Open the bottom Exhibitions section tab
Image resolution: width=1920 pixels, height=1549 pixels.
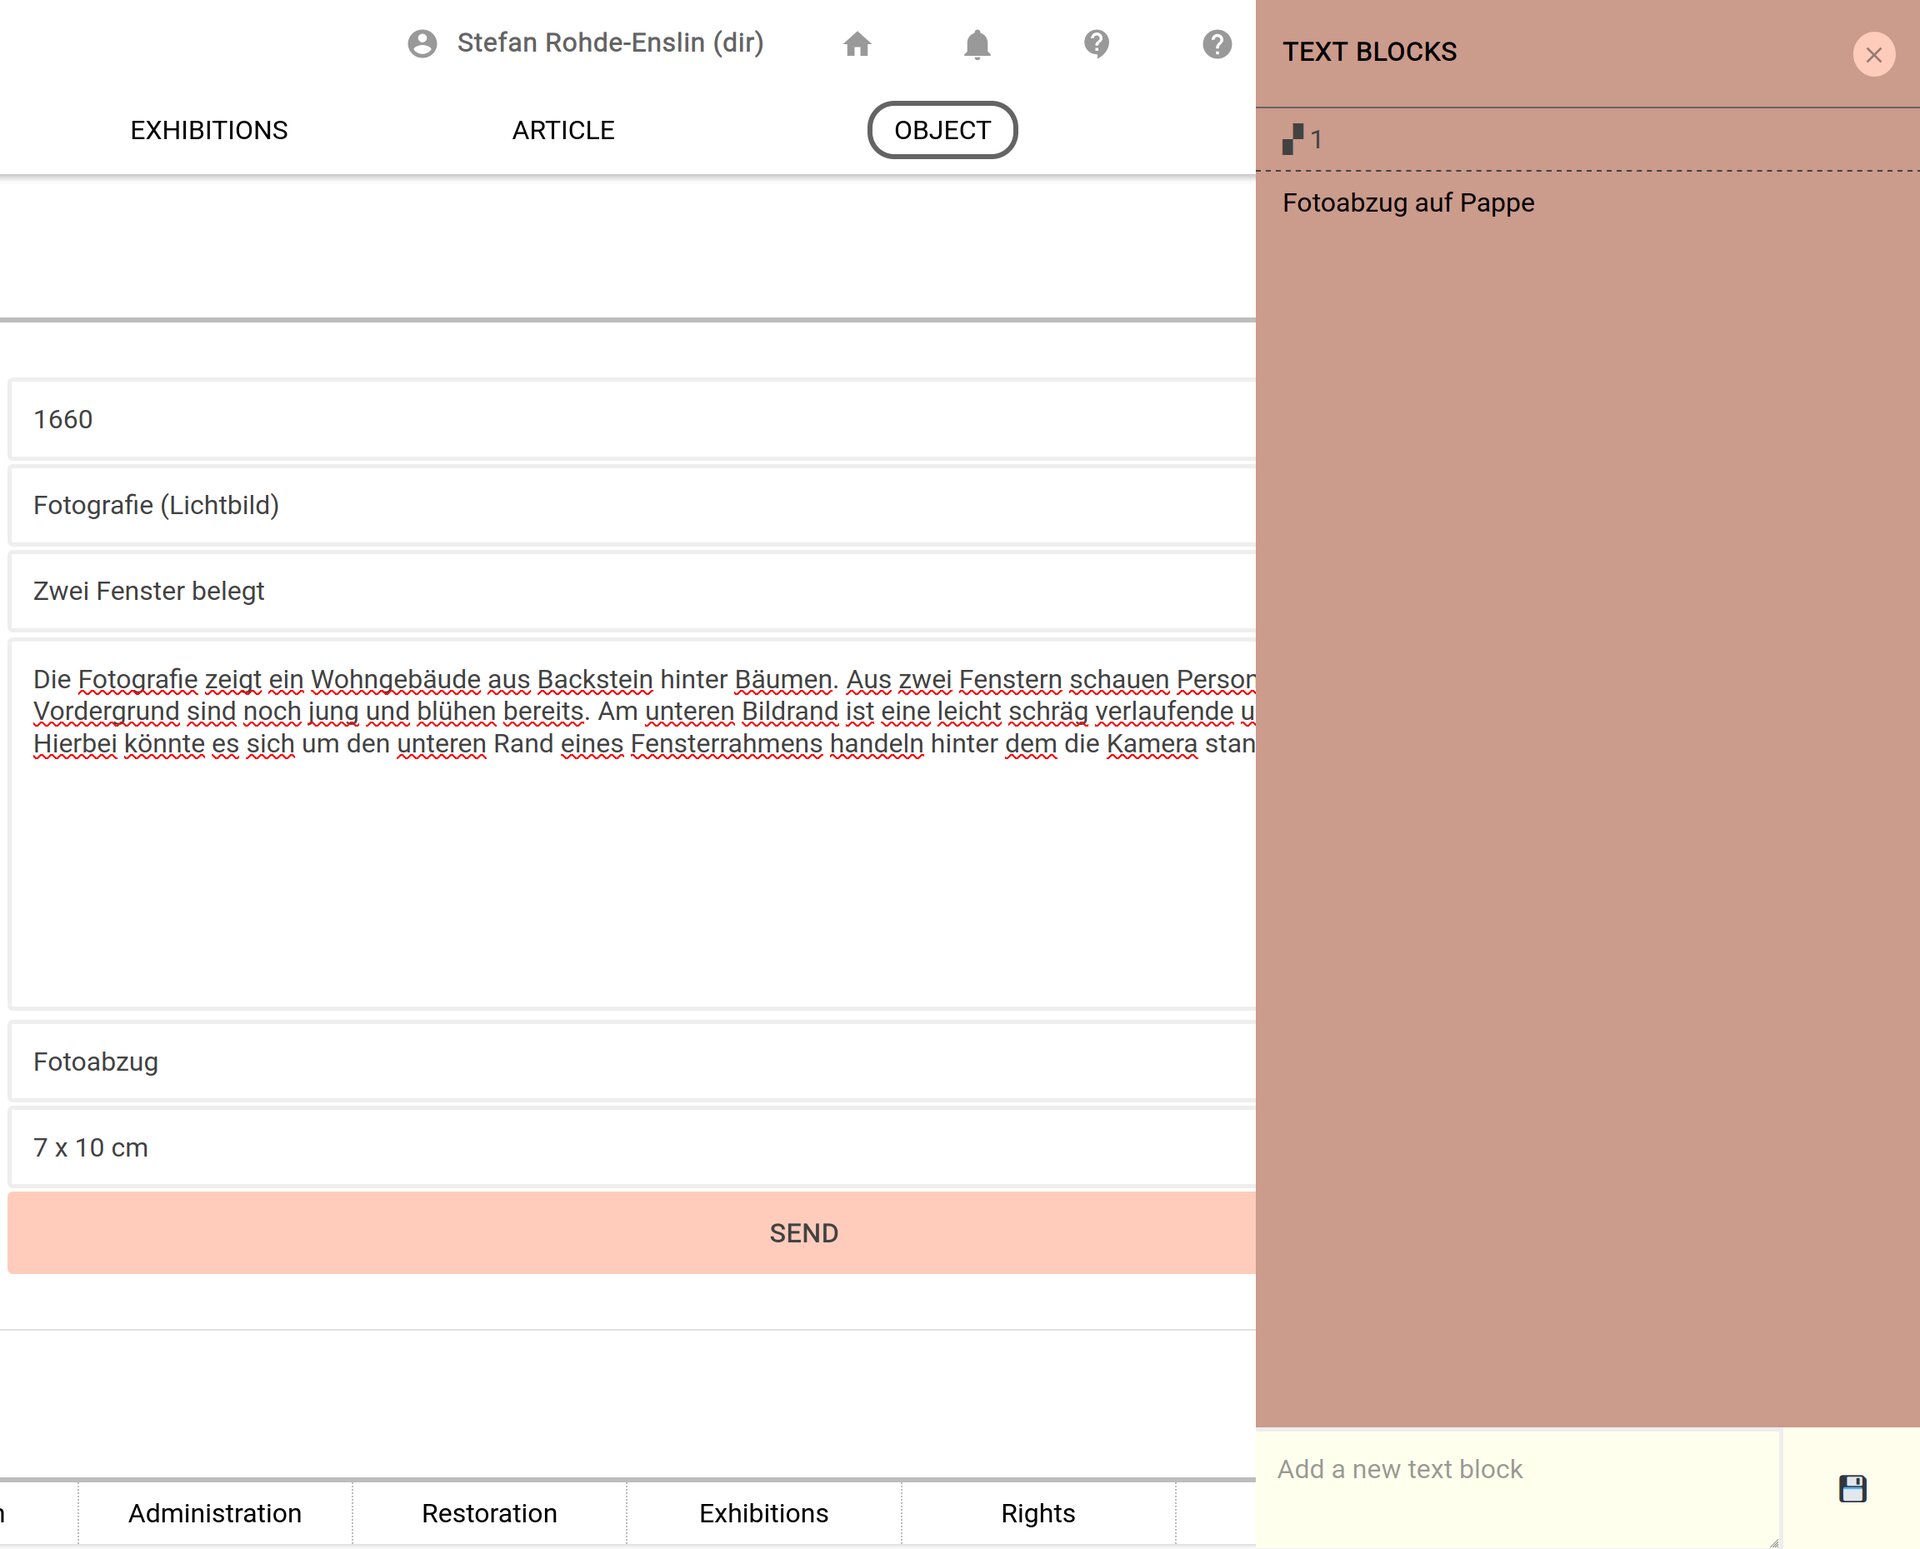coord(763,1513)
